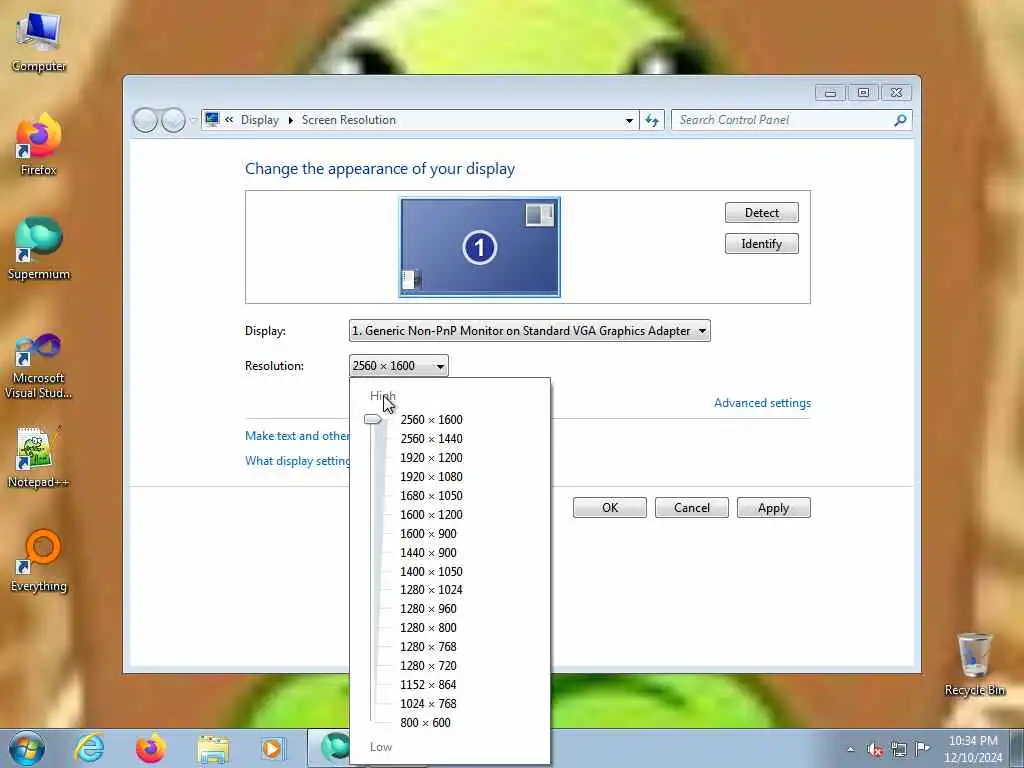Click the muted volume tray icon
1024x768 pixels.
pos(875,749)
